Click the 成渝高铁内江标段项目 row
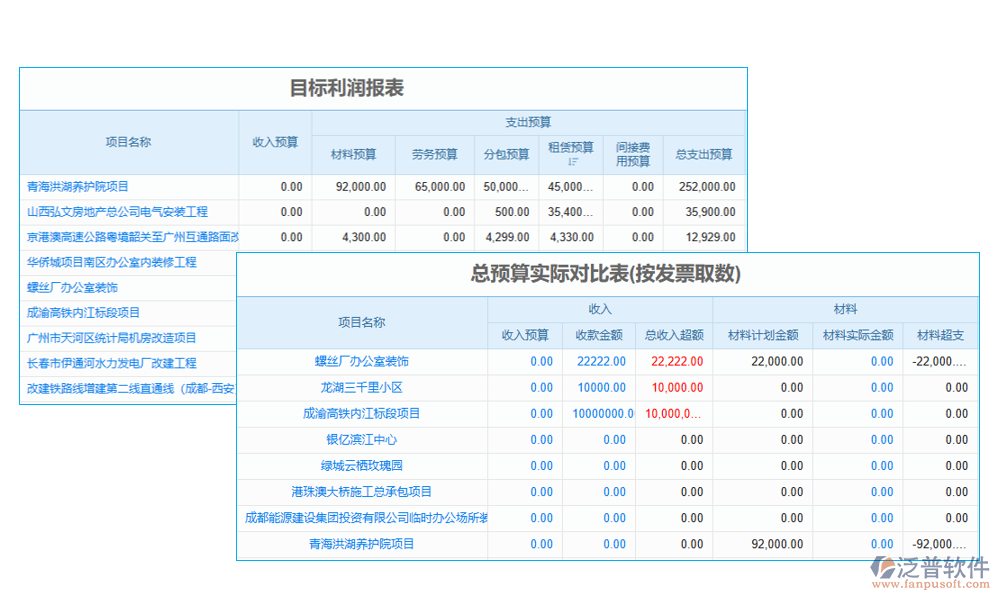Image resolution: width=1000 pixels, height=600 pixels. (360, 413)
